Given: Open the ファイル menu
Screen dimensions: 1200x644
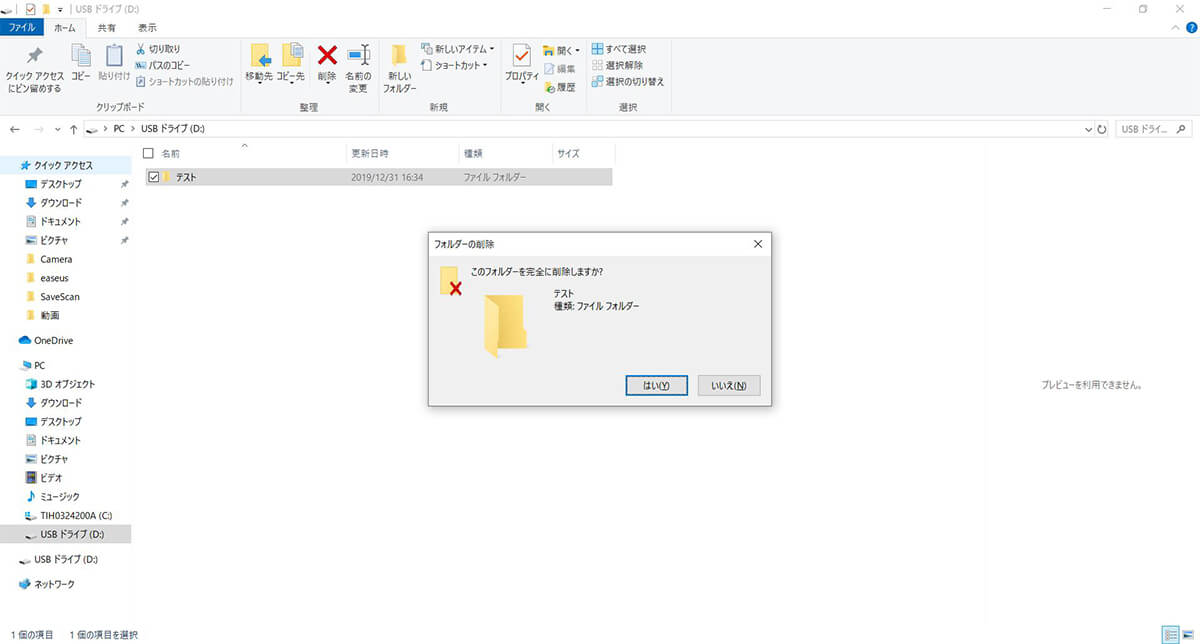Looking at the screenshot, I should click(21, 27).
